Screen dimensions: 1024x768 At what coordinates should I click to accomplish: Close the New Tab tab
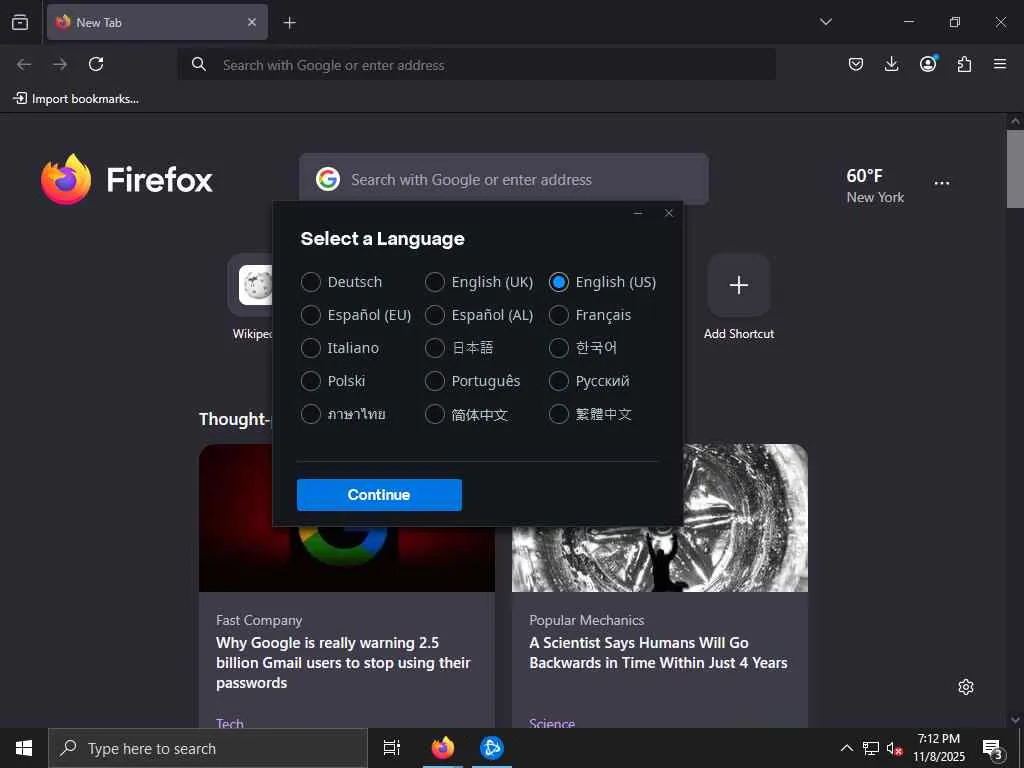click(x=251, y=22)
